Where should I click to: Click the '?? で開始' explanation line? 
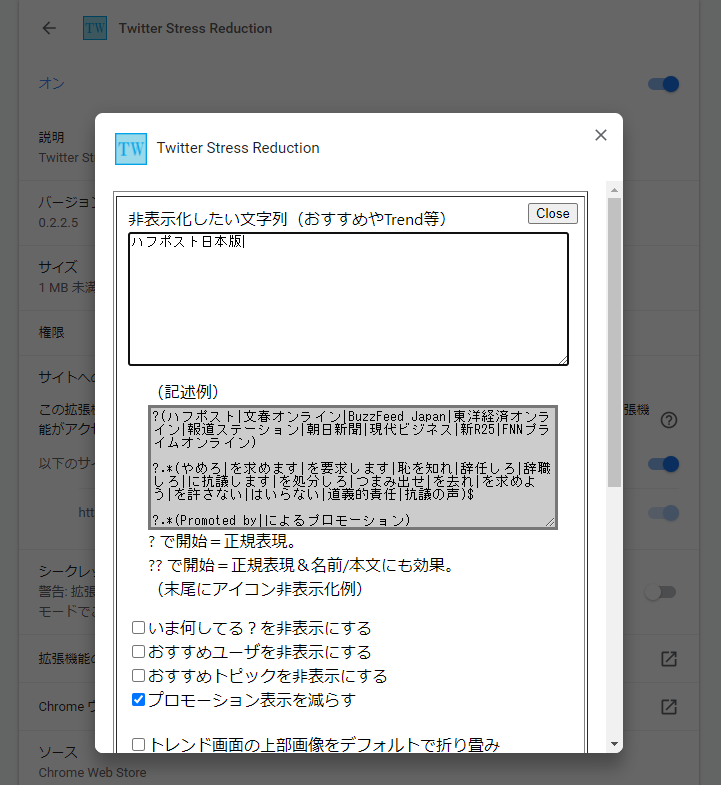pyautogui.click(x=301, y=565)
